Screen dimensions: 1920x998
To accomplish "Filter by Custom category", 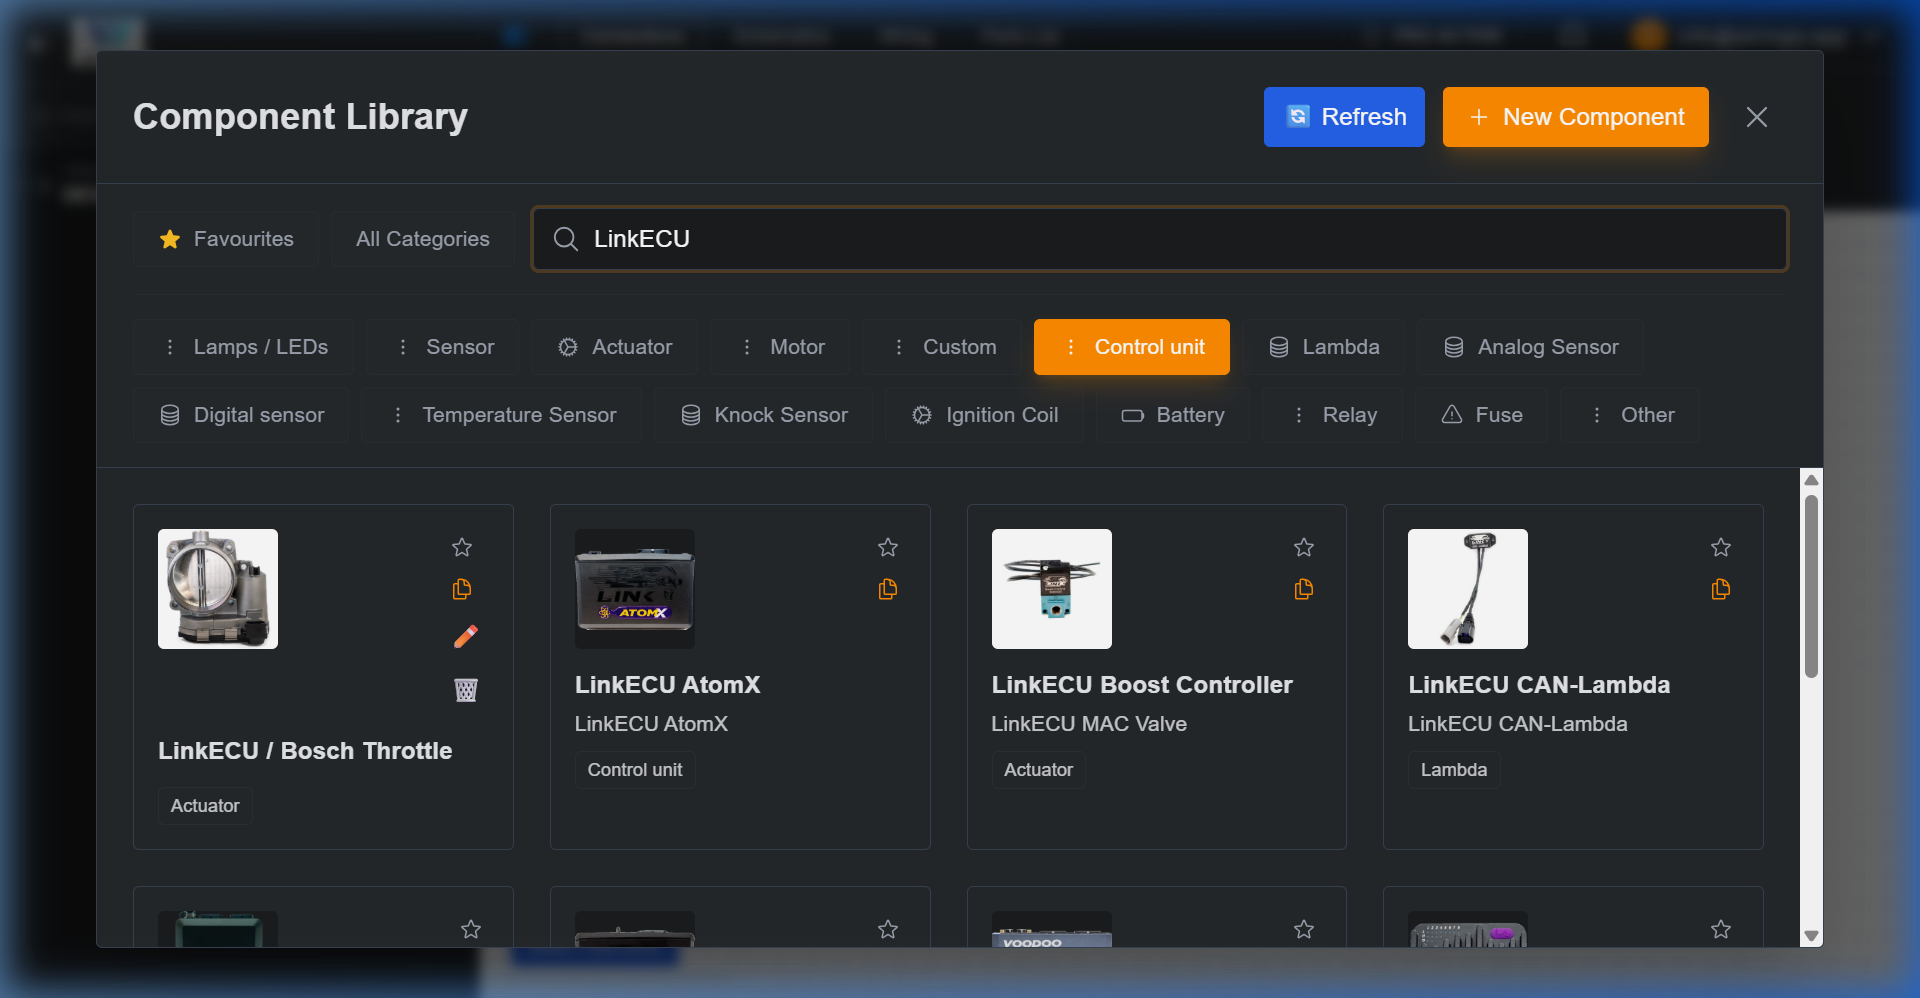I will pyautogui.click(x=942, y=347).
